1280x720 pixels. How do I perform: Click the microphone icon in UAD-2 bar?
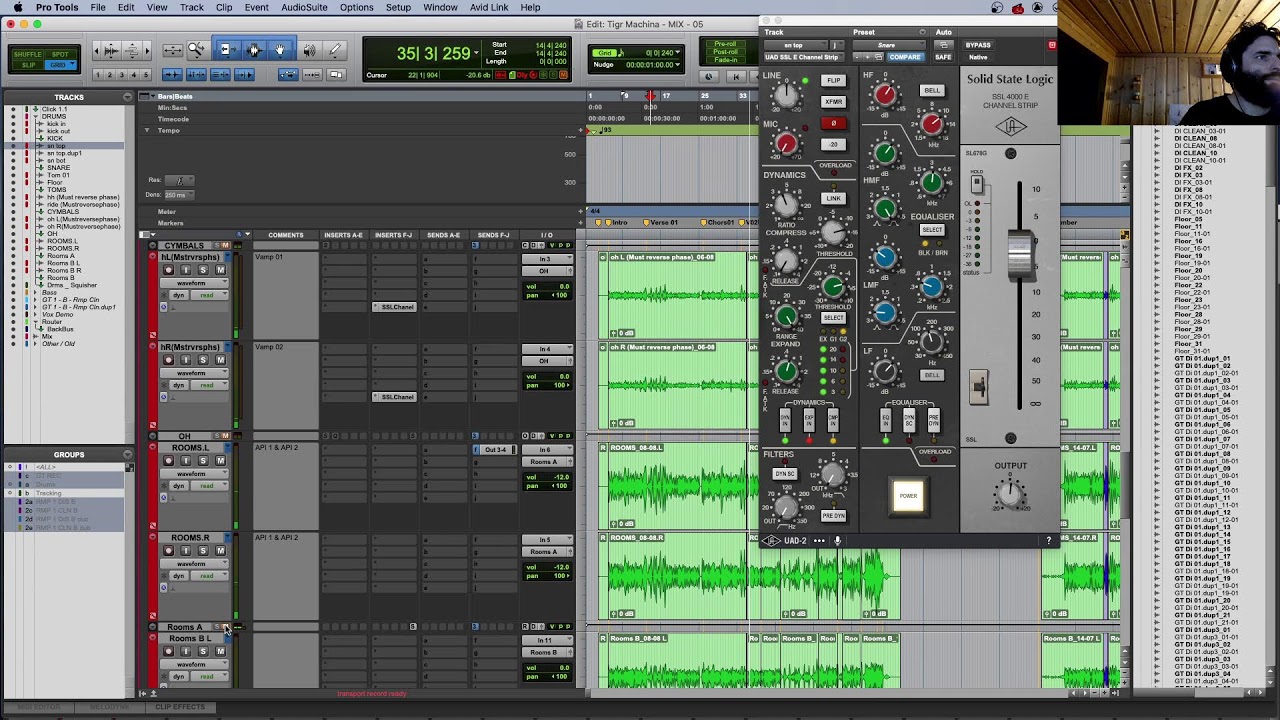[x=838, y=541]
